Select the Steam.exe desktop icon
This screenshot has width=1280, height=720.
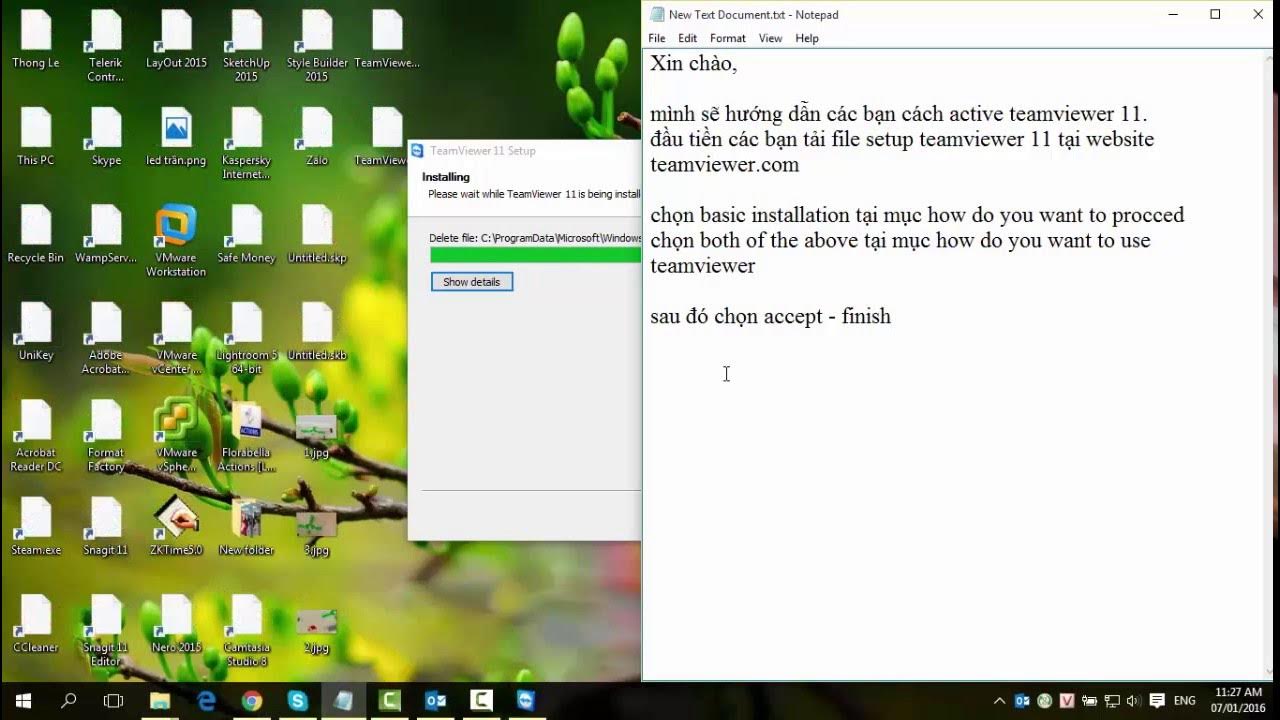tap(36, 526)
